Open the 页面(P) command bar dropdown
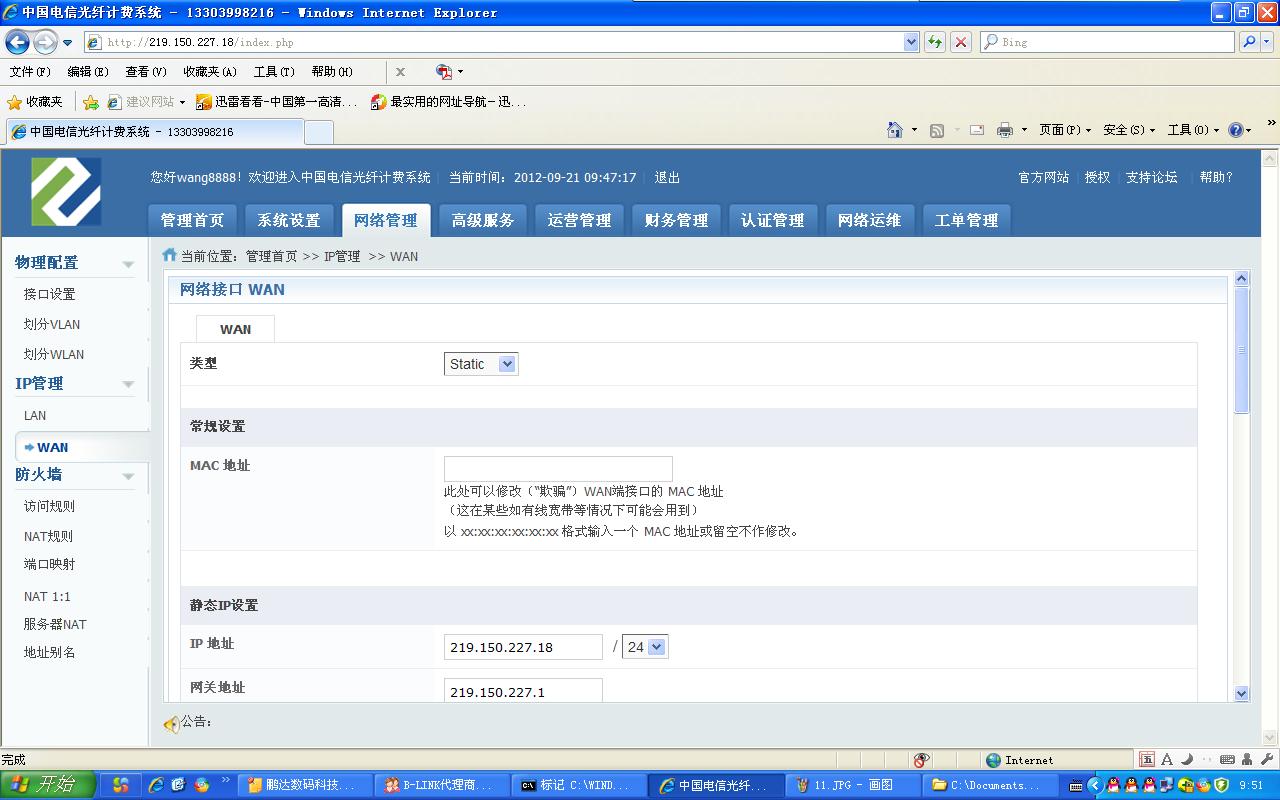The image size is (1280, 800). (1065, 130)
